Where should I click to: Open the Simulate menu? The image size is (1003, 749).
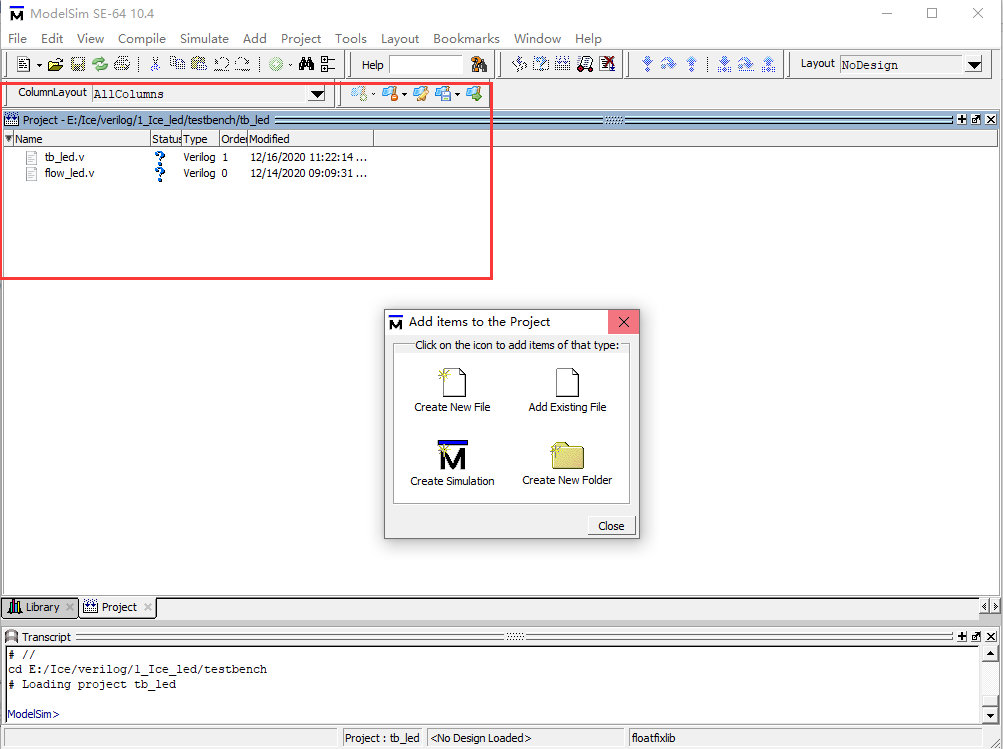(204, 38)
